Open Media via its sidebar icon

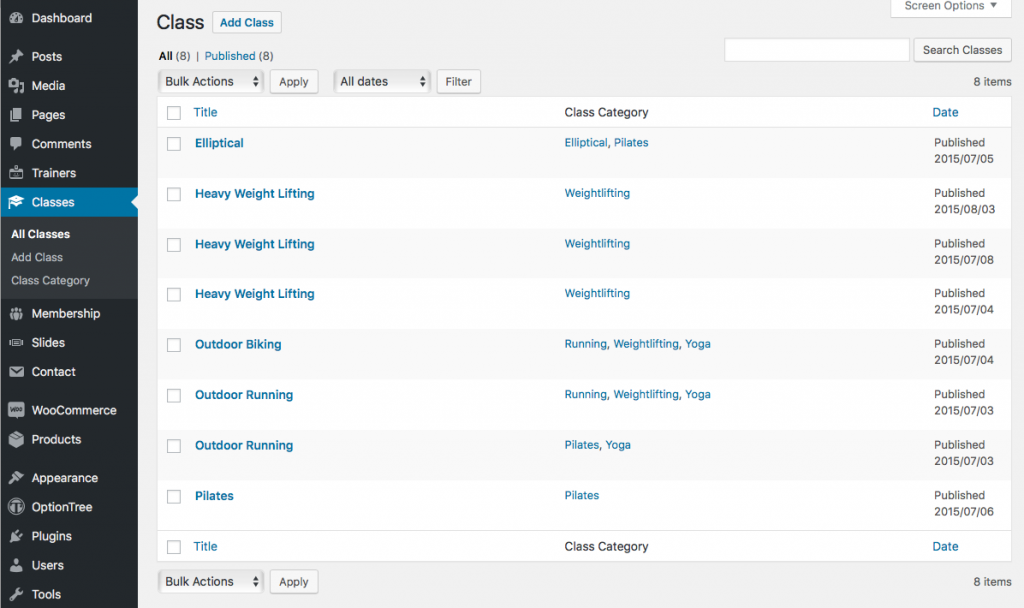pos(16,86)
